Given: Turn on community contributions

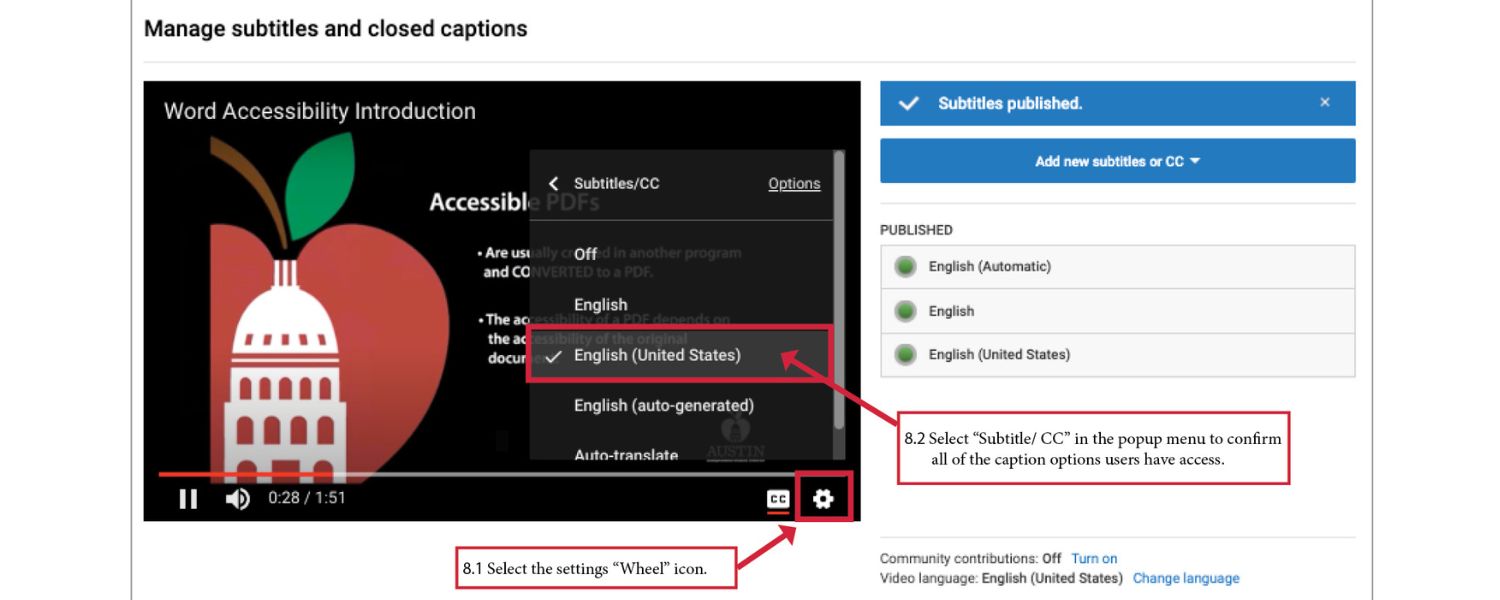Looking at the screenshot, I should point(1093,558).
